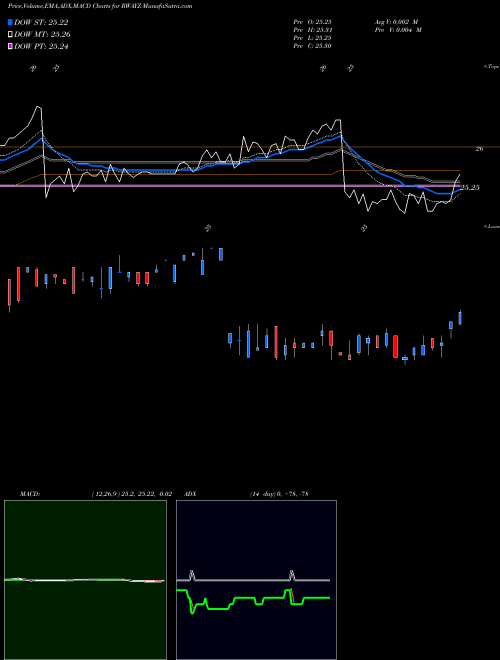Click the chart title mentioning MunafaSutra.com
500x660 pixels.
click(x=100, y=6)
